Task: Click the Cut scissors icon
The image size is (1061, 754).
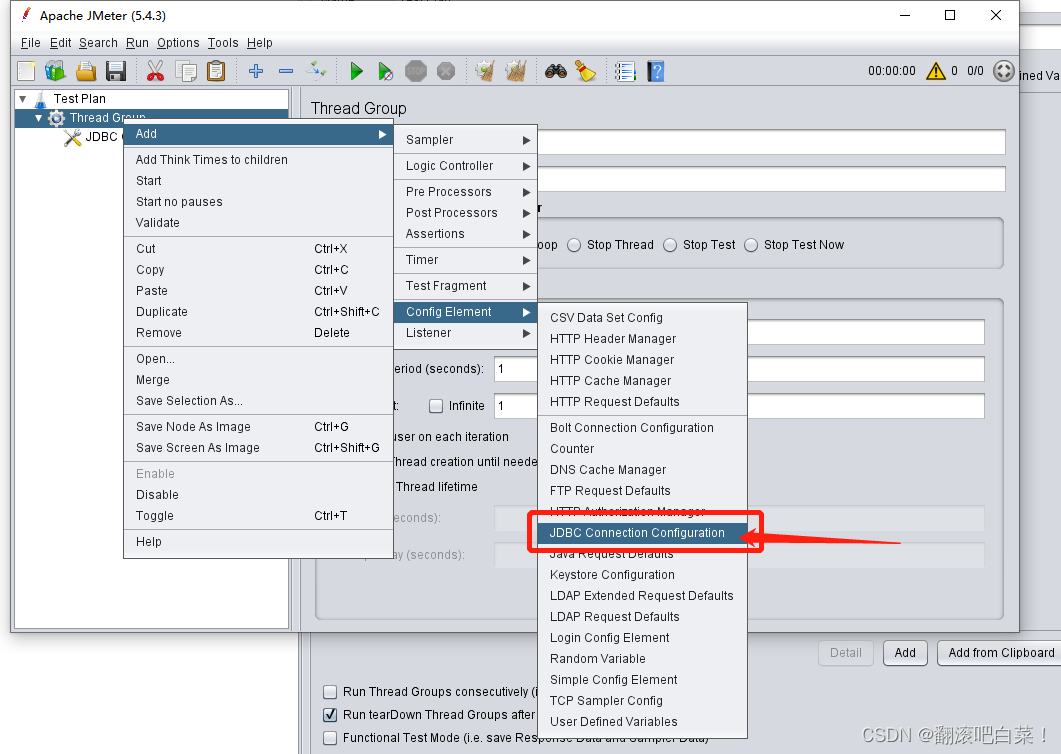Action: tap(155, 70)
